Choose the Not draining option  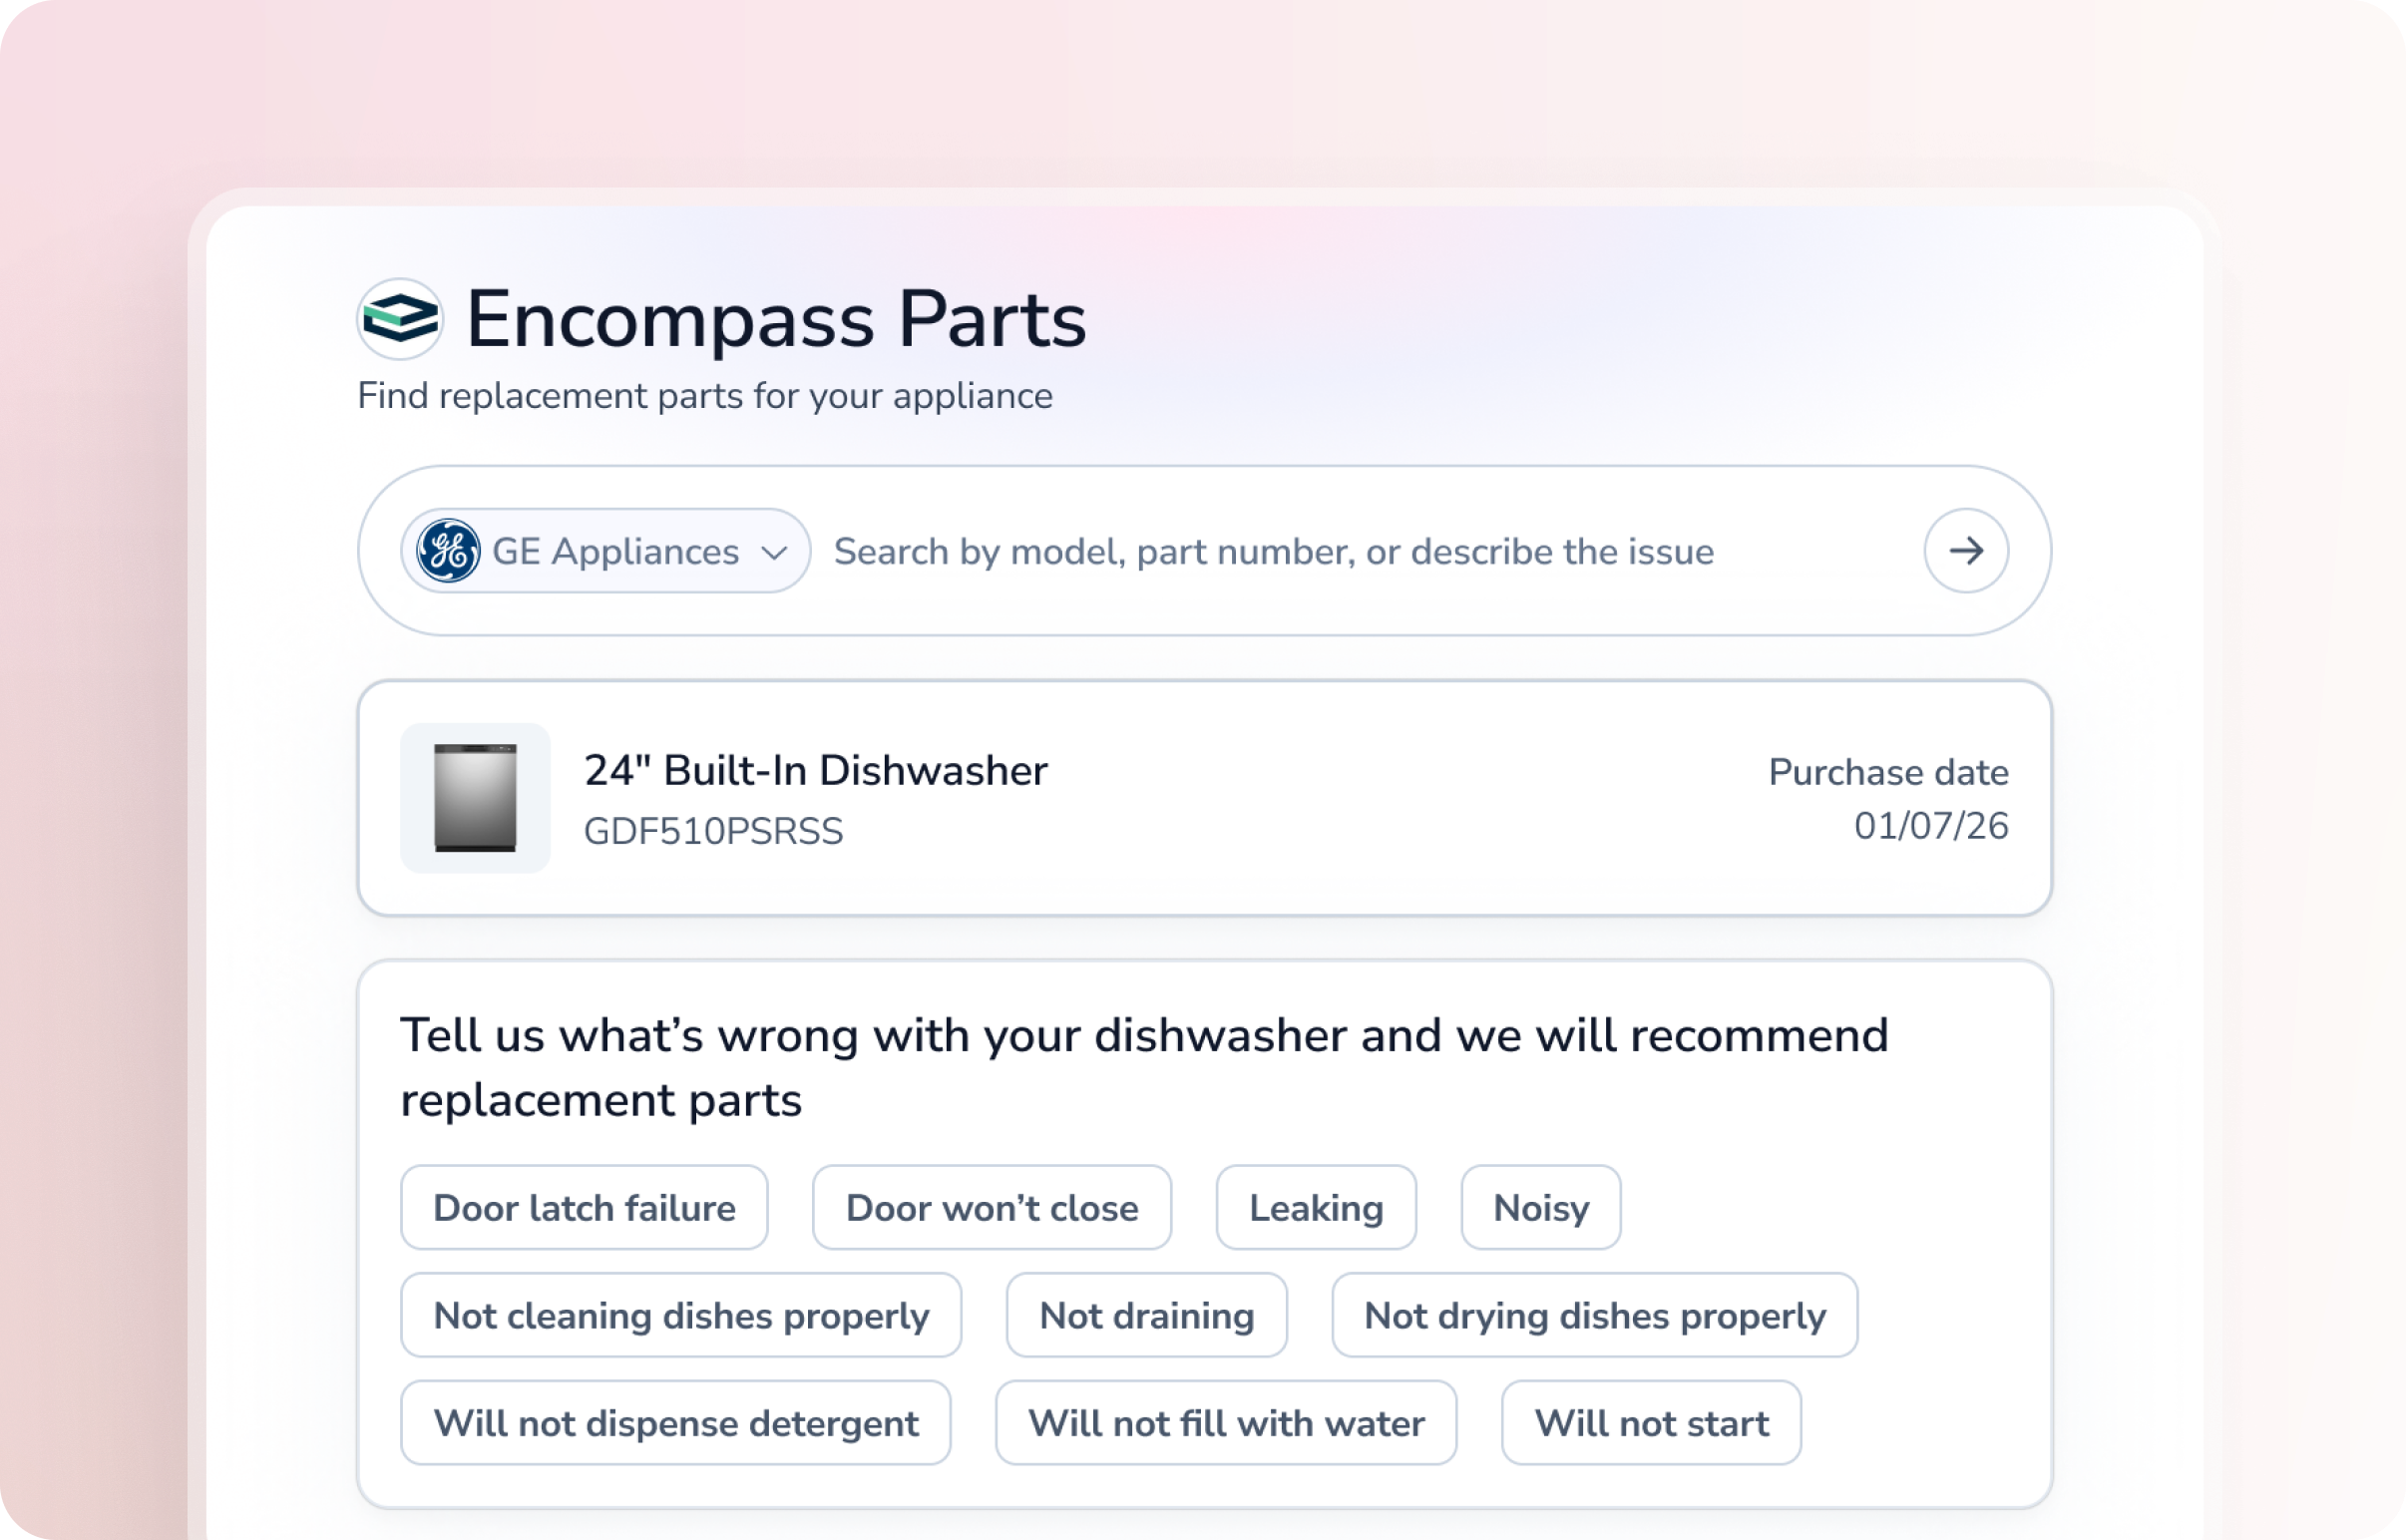1146,1315
